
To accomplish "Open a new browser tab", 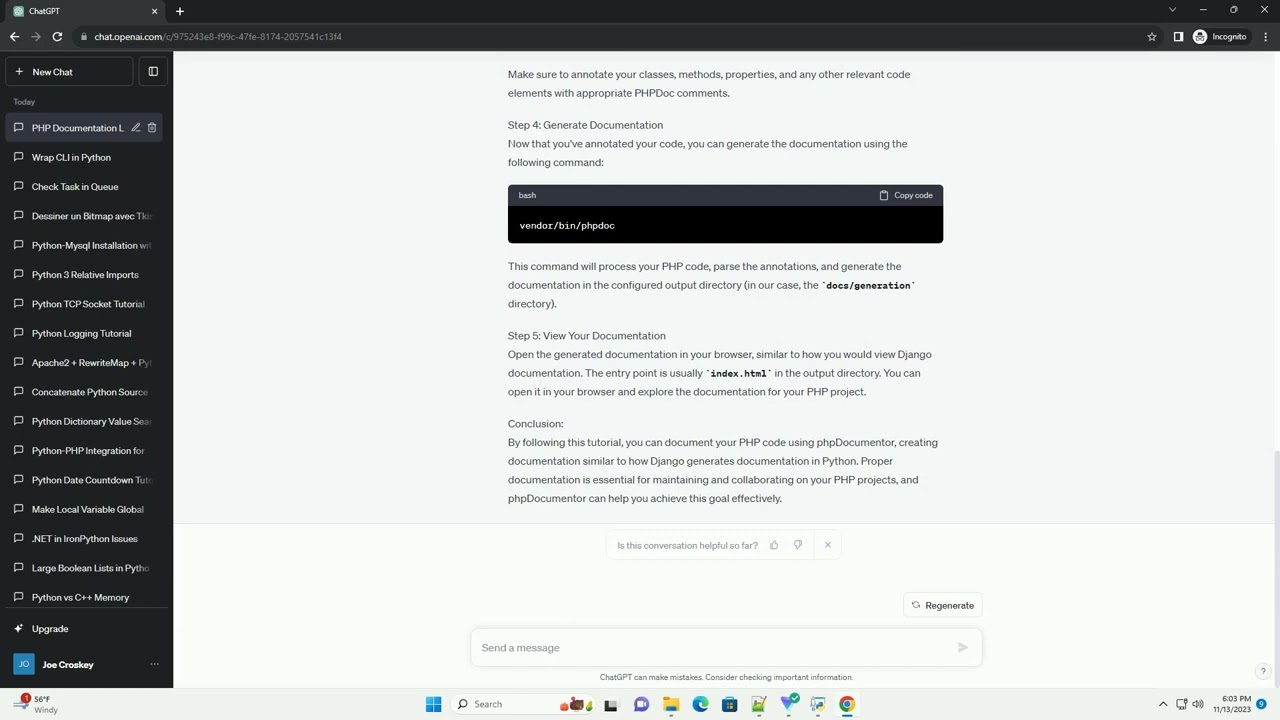I will point(180,11).
